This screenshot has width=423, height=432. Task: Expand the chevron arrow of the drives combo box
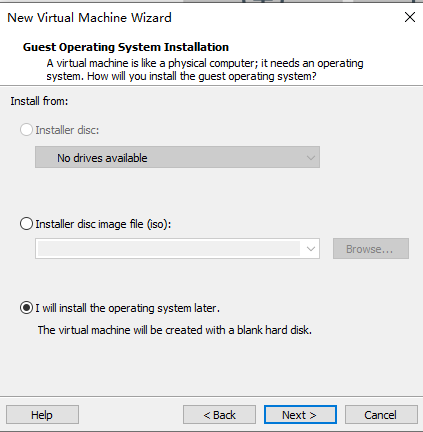(311, 157)
